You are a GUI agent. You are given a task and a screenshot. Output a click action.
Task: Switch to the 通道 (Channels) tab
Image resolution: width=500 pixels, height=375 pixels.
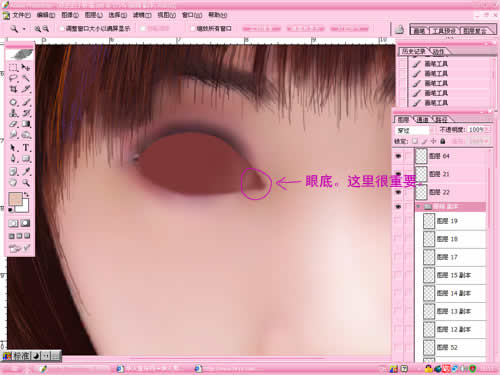coord(423,119)
